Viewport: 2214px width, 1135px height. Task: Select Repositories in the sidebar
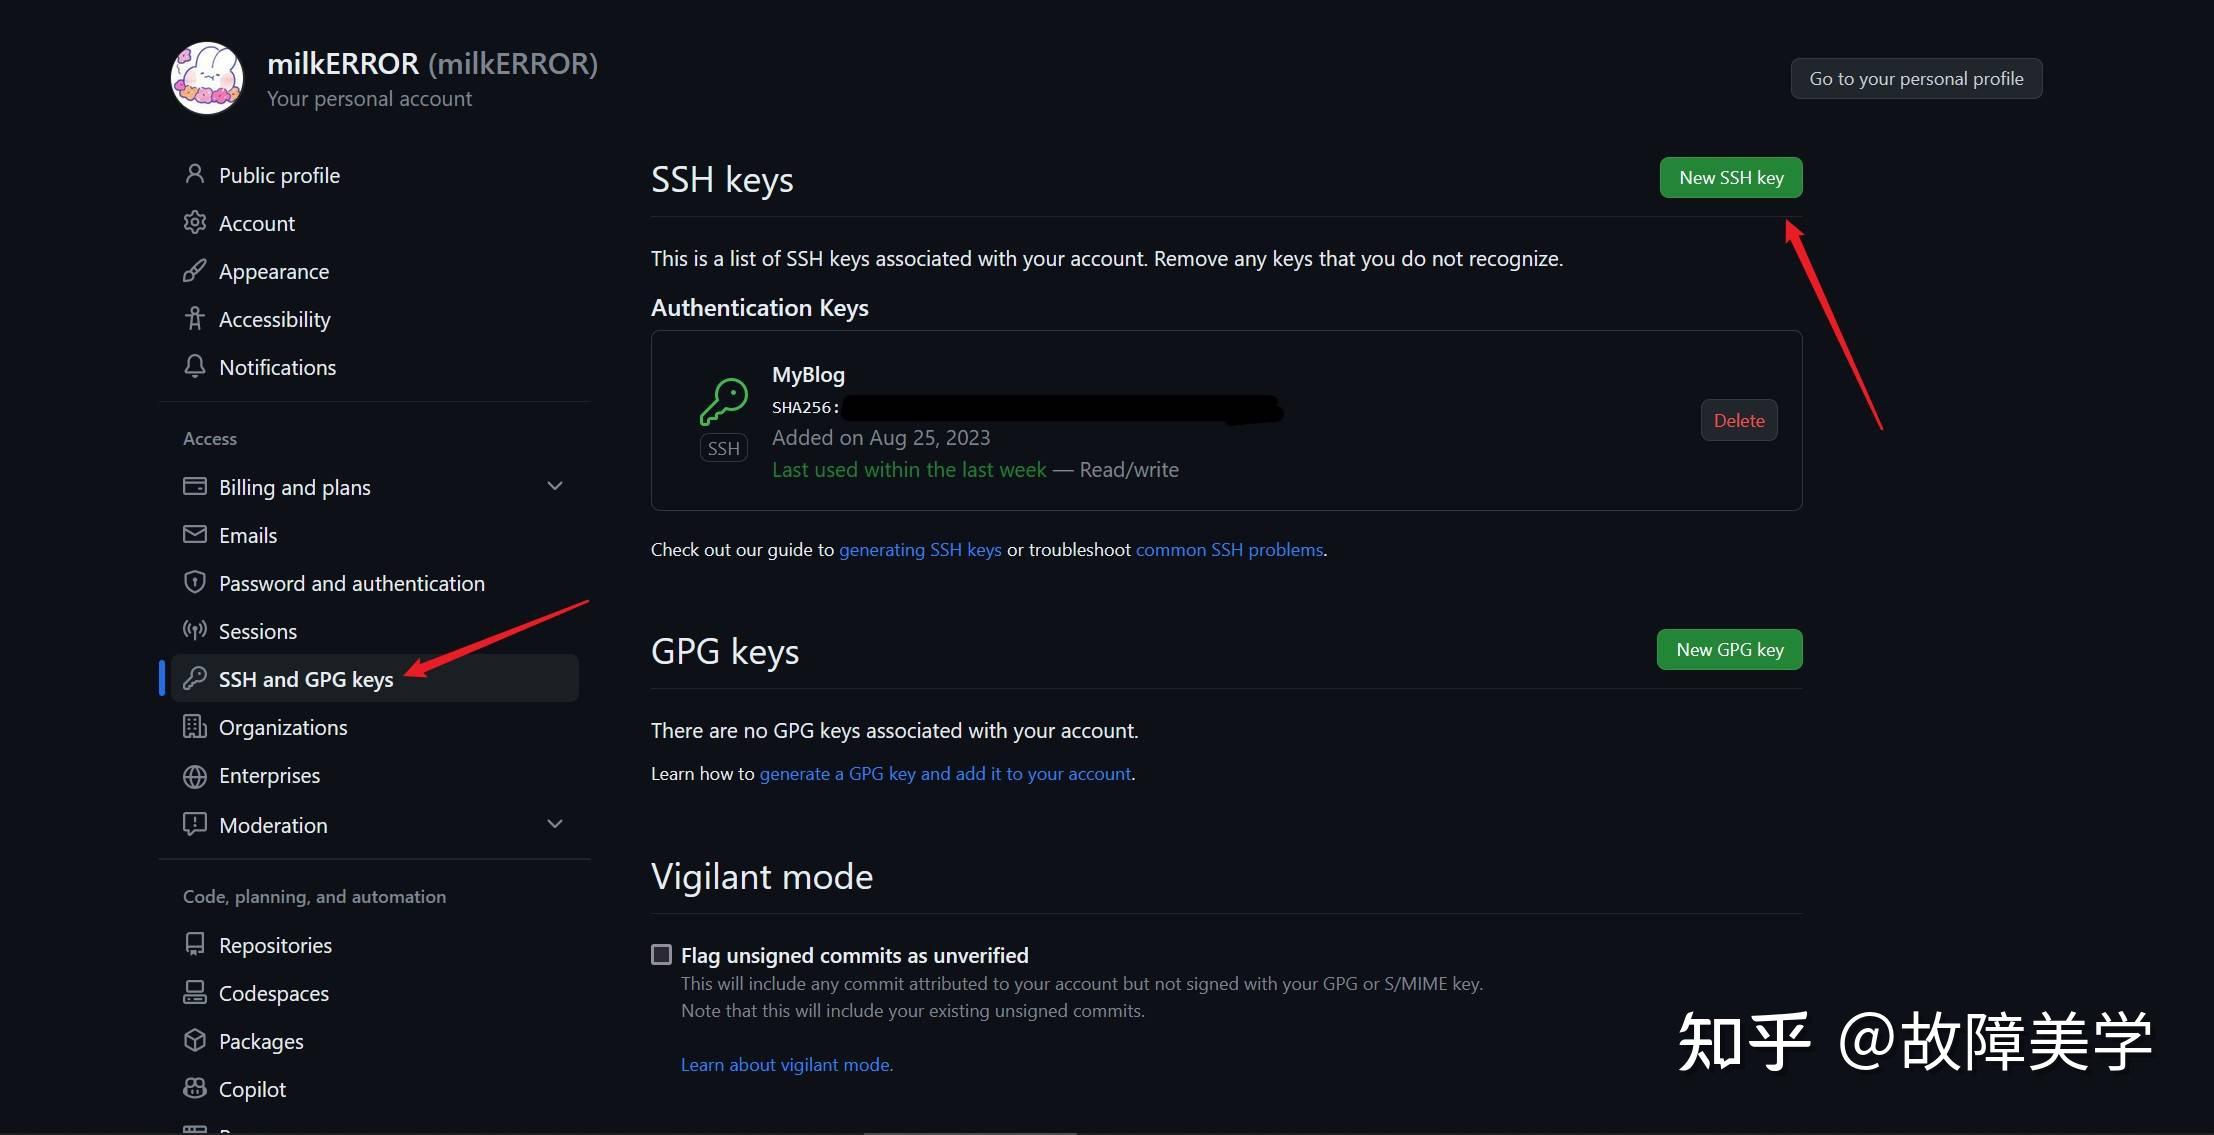tap(275, 944)
